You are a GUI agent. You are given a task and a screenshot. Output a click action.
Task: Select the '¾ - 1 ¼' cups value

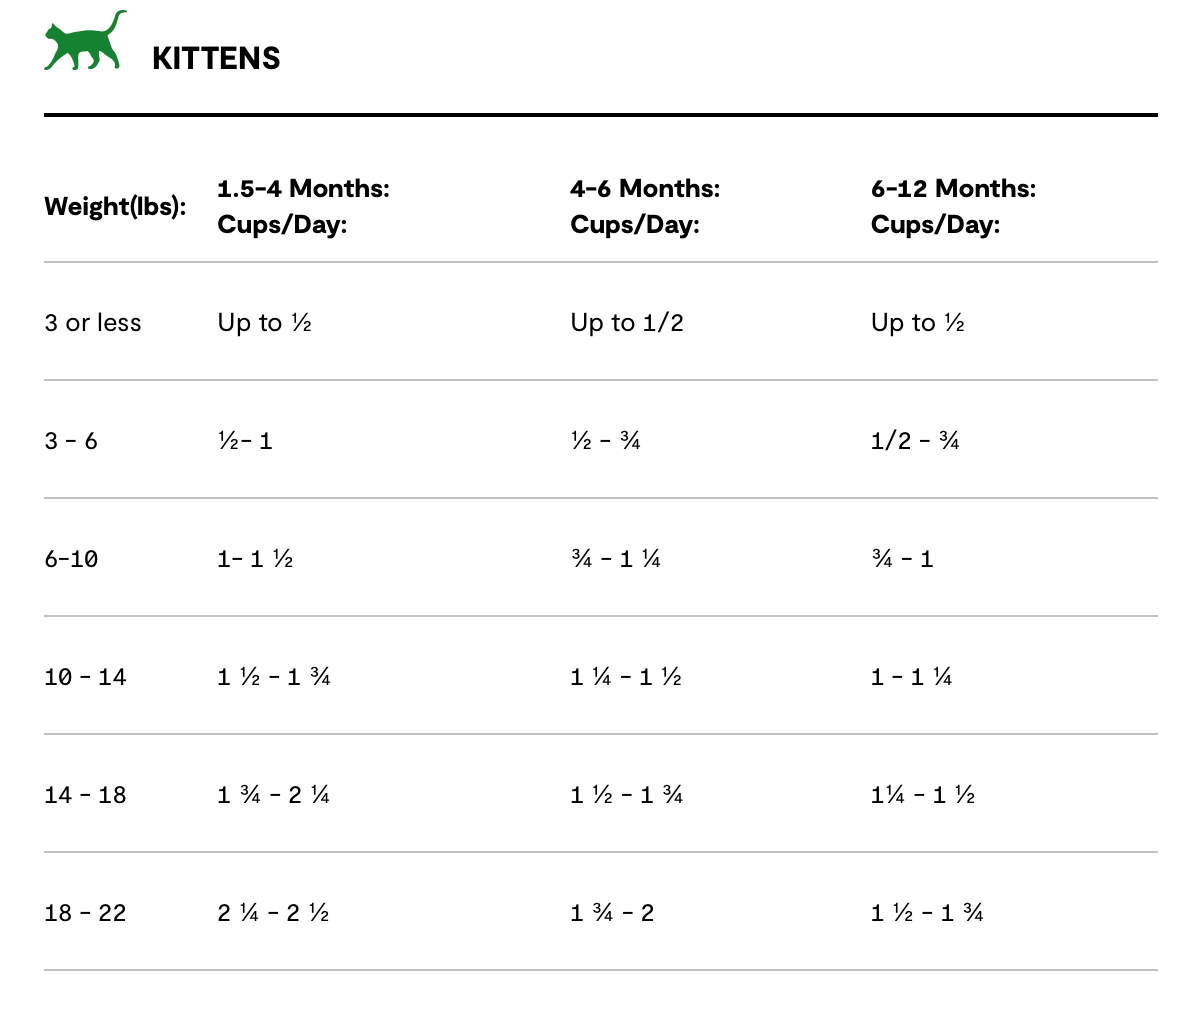pos(615,559)
